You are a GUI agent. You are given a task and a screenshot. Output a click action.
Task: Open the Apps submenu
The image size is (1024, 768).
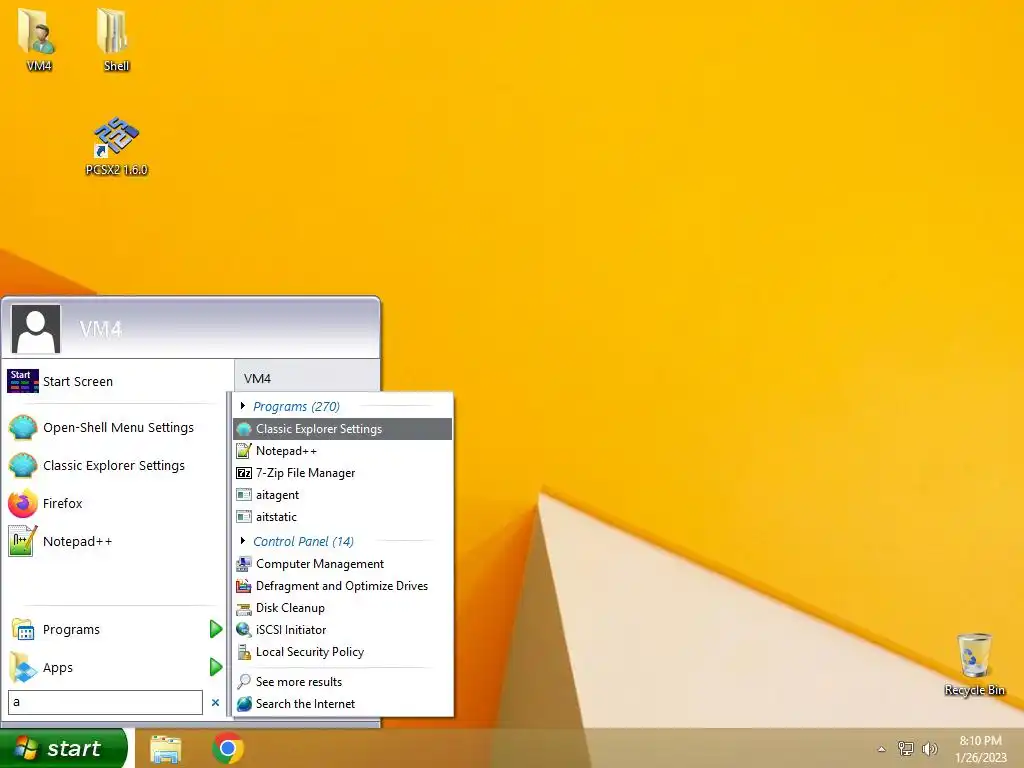coord(116,667)
